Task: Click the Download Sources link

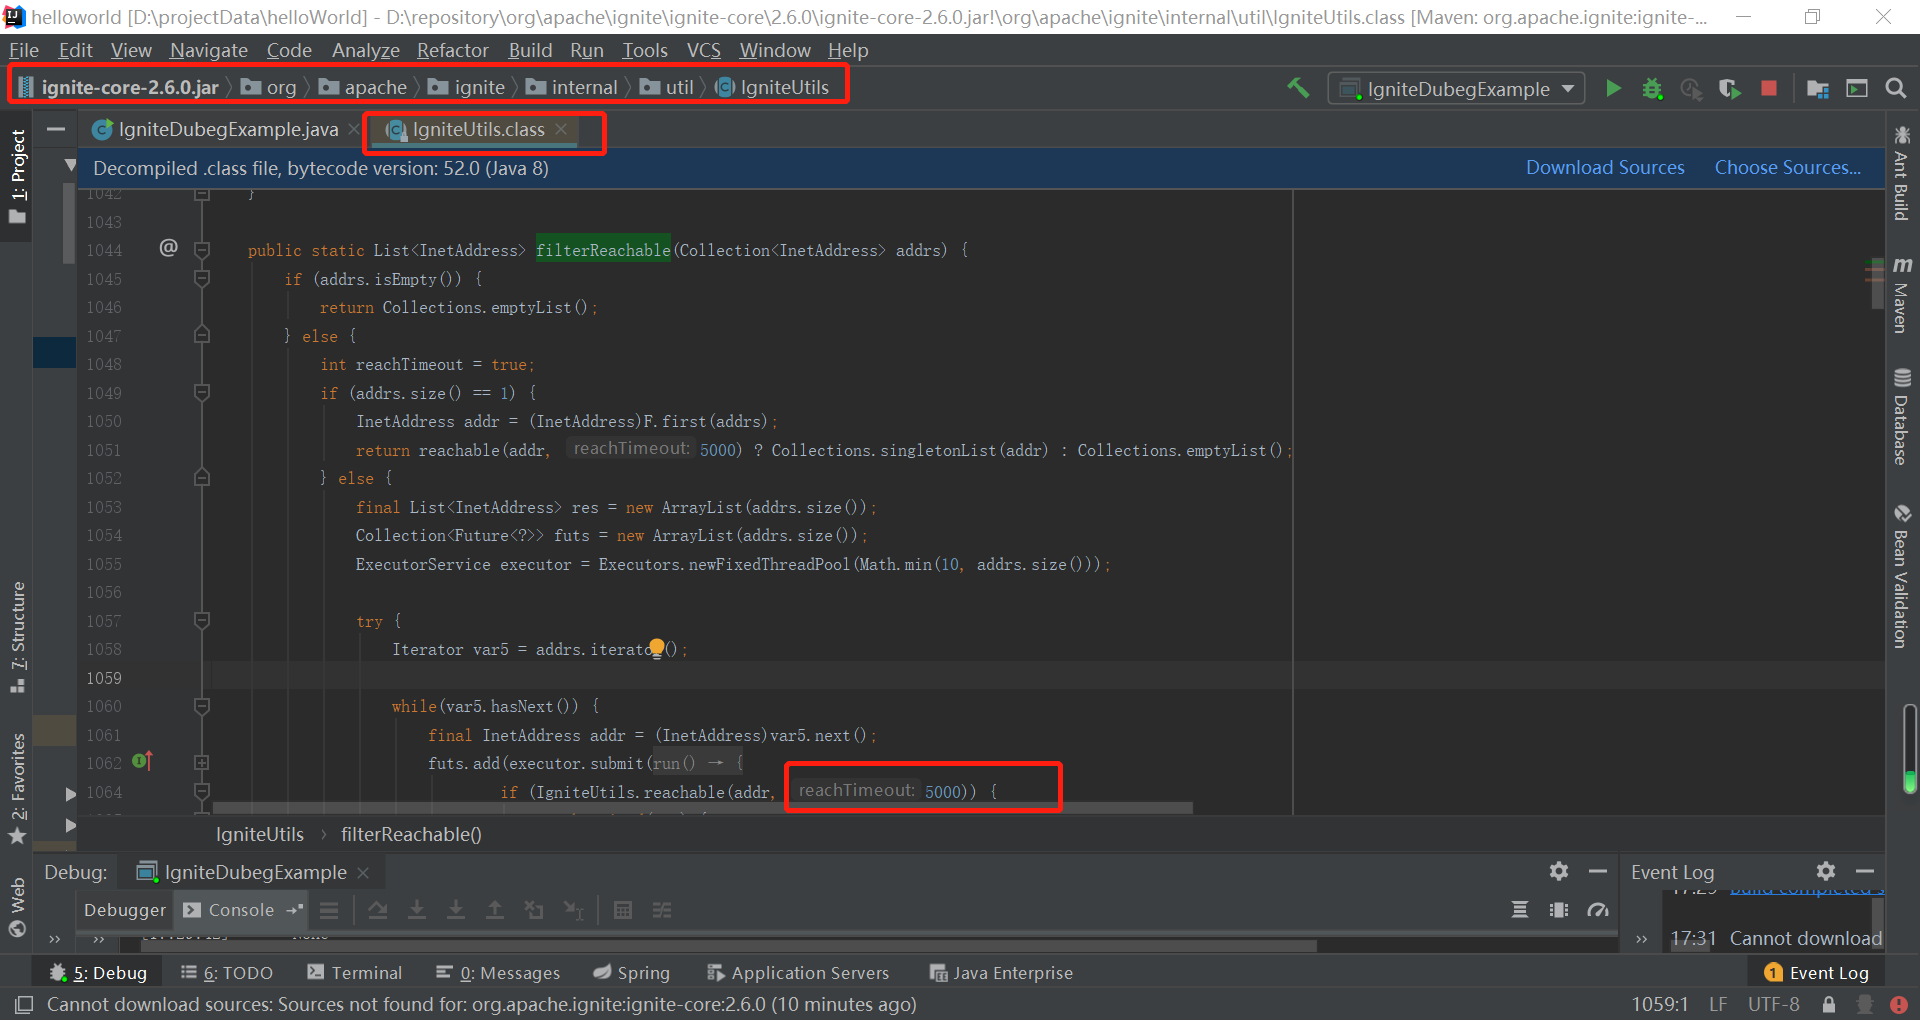Action: tap(1604, 167)
